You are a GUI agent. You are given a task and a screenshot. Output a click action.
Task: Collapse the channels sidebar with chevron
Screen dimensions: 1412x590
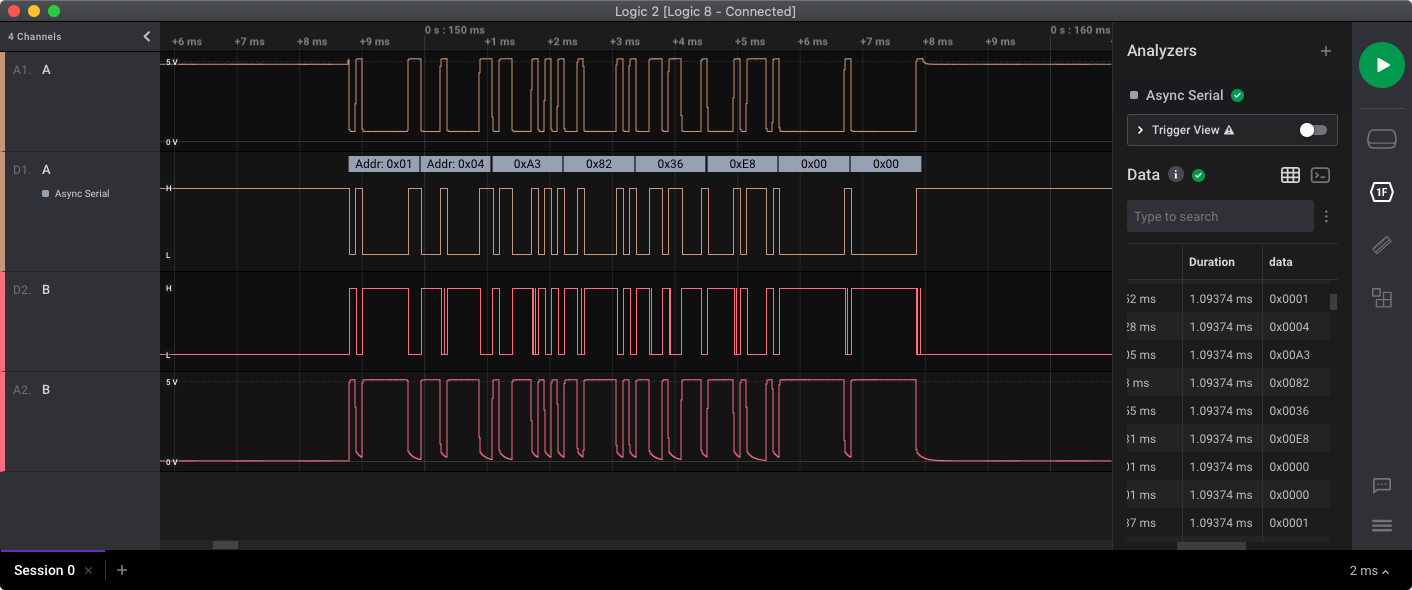[x=147, y=36]
